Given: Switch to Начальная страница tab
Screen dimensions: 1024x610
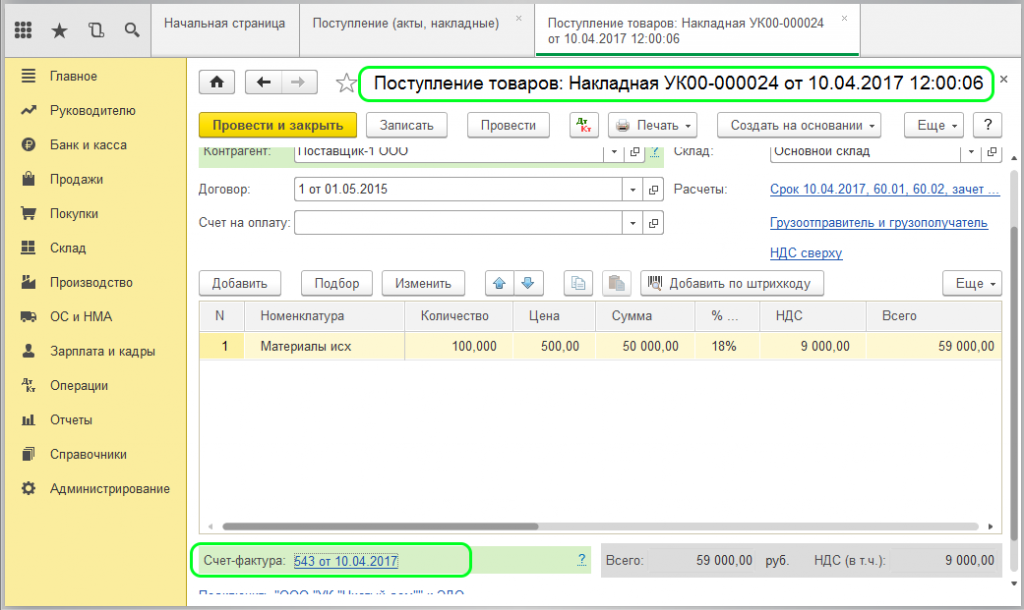Looking at the screenshot, I should pos(224,22).
